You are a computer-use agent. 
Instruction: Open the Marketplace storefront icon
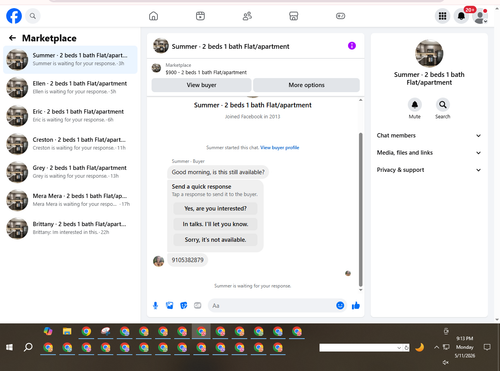coord(294,16)
